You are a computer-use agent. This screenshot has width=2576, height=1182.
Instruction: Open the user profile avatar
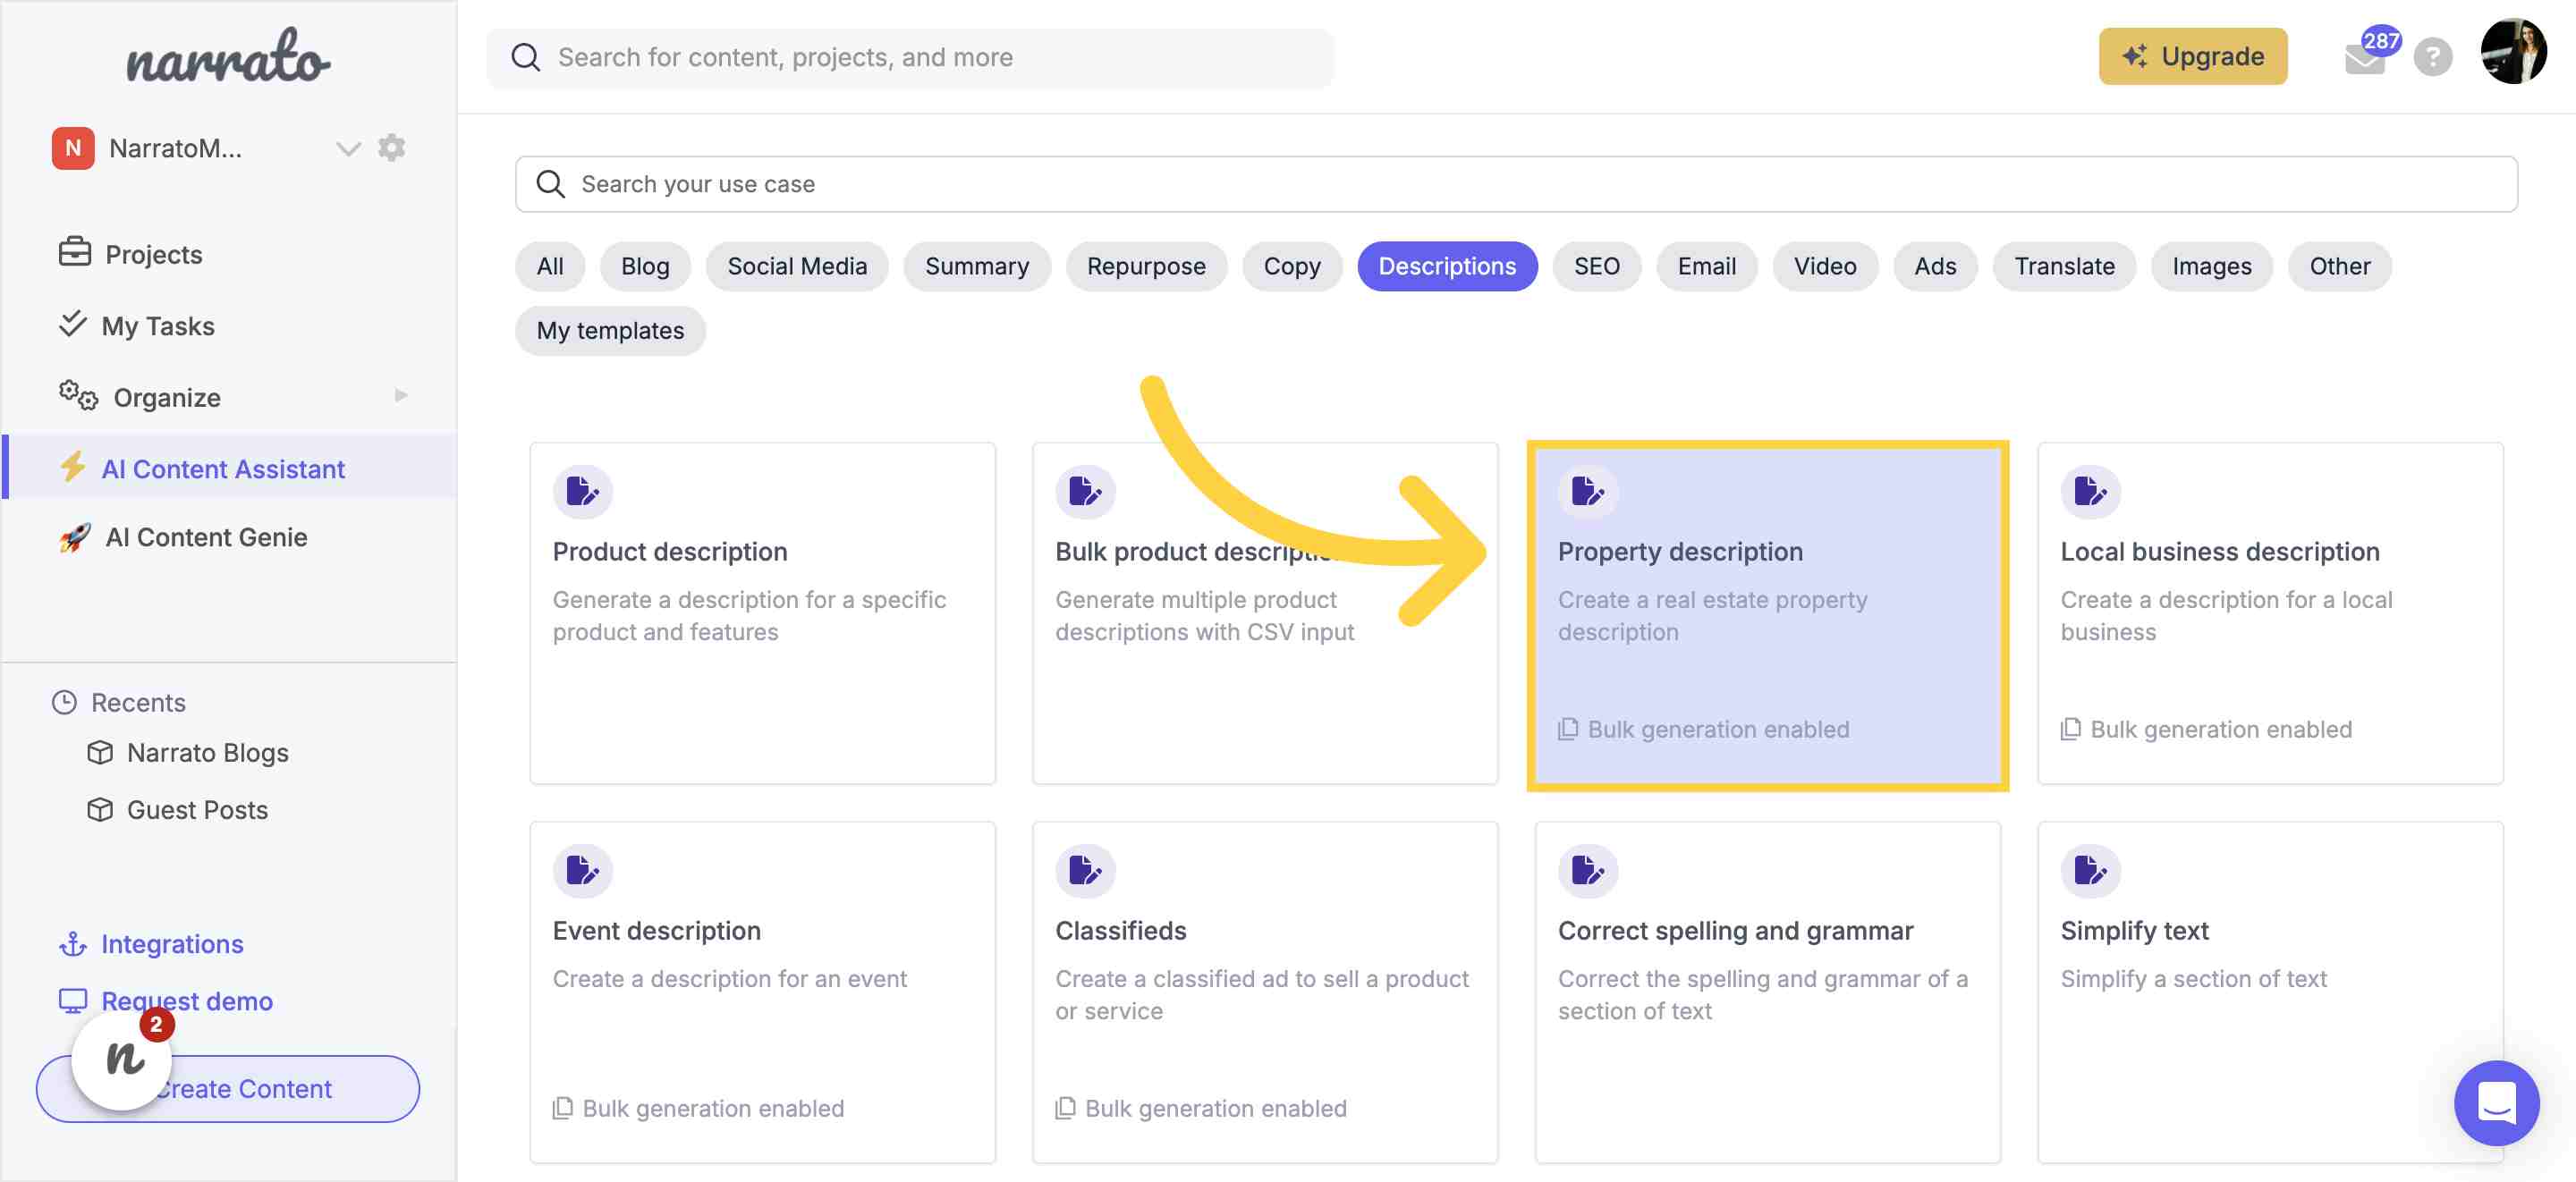point(2513,52)
